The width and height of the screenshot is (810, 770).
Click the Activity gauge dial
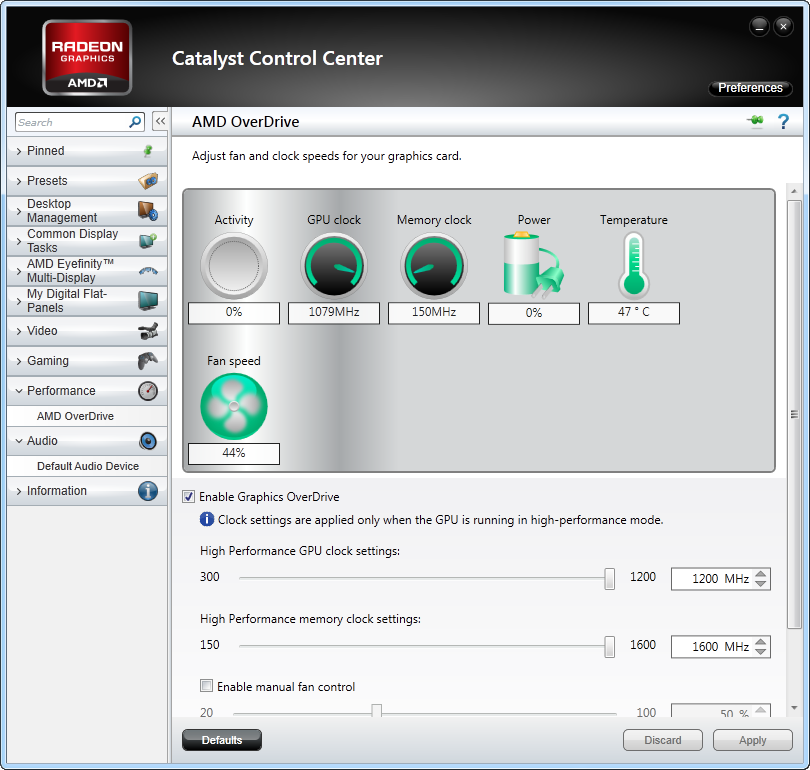pyautogui.click(x=234, y=265)
